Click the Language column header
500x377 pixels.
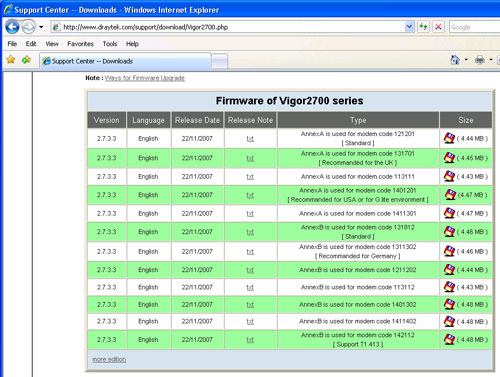pyautogui.click(x=148, y=120)
